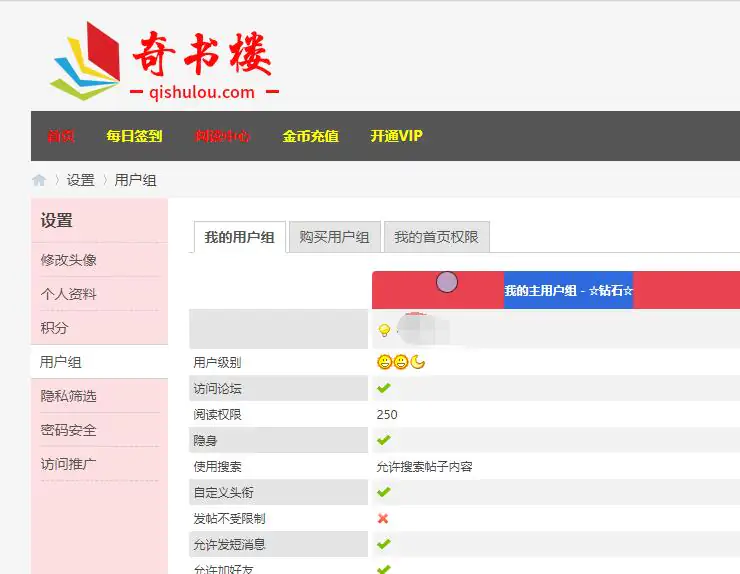Click the 阅读权限 row label

[218, 414]
